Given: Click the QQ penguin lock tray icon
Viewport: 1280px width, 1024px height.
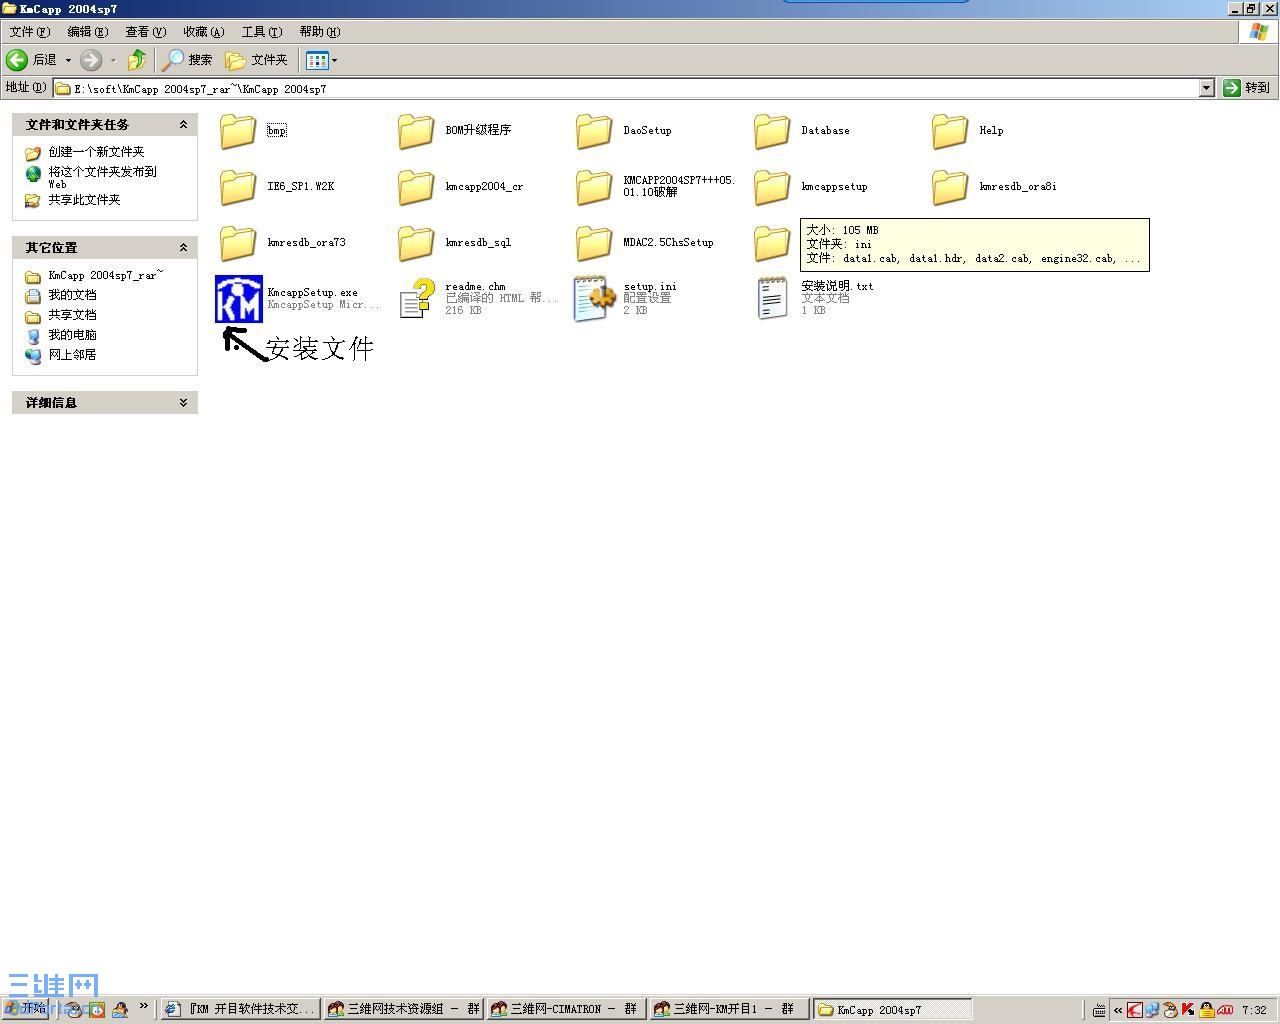Looking at the screenshot, I should click(x=1207, y=1010).
